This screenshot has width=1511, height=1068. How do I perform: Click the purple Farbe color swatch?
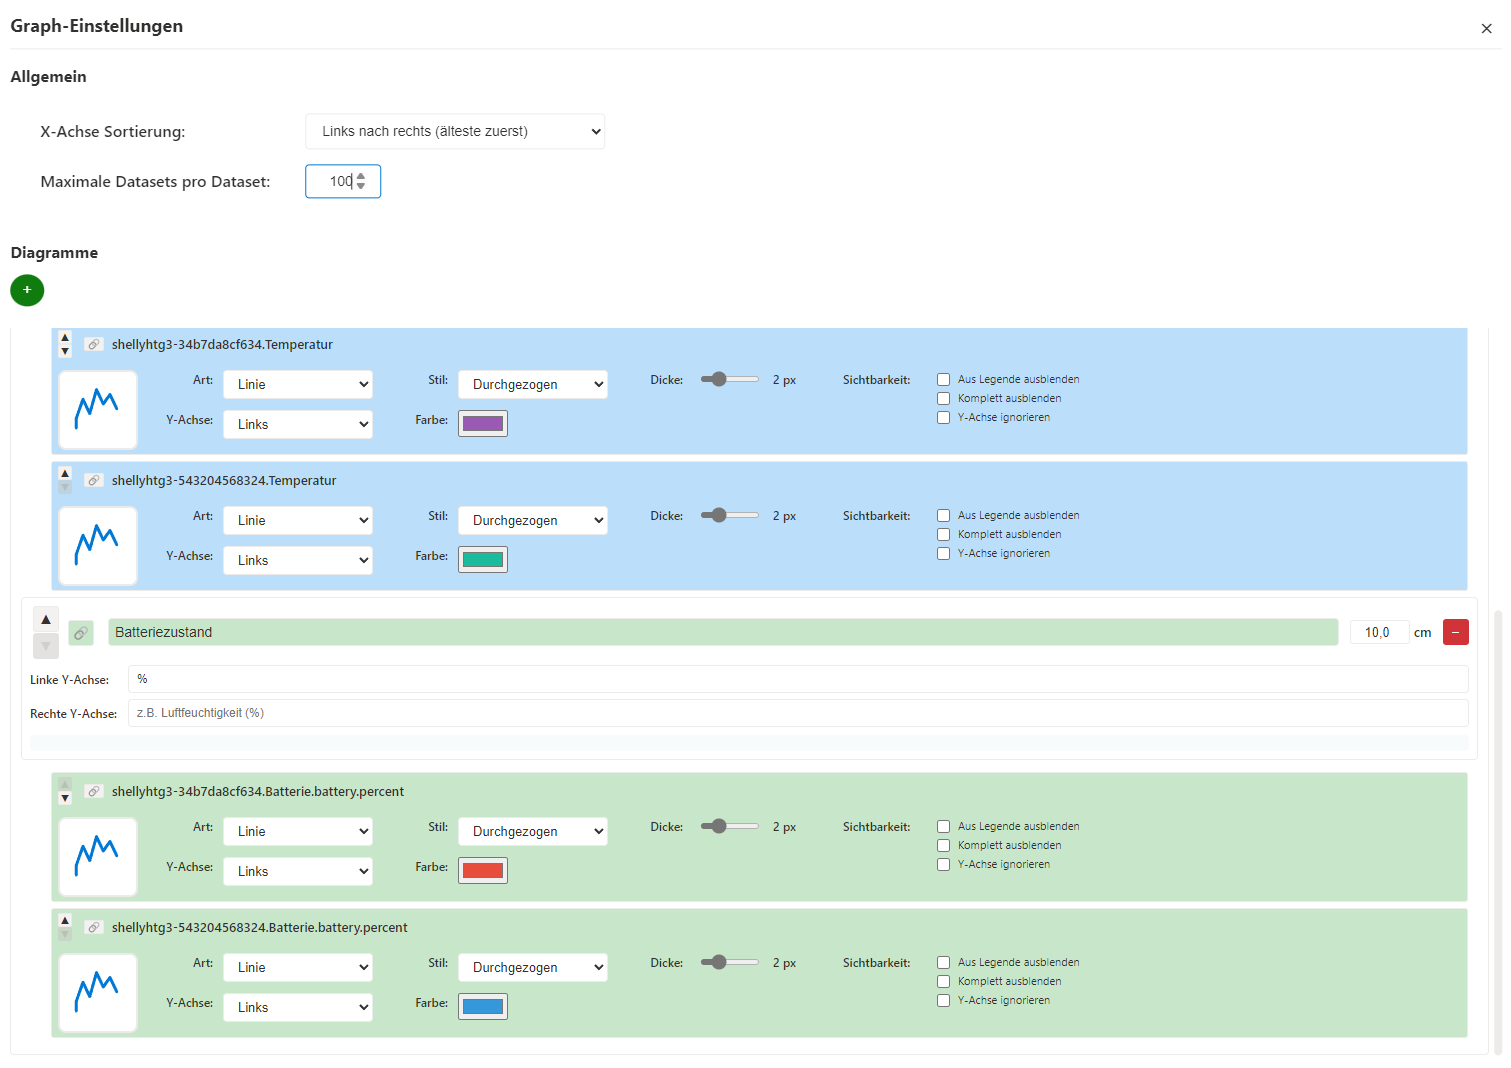click(483, 424)
